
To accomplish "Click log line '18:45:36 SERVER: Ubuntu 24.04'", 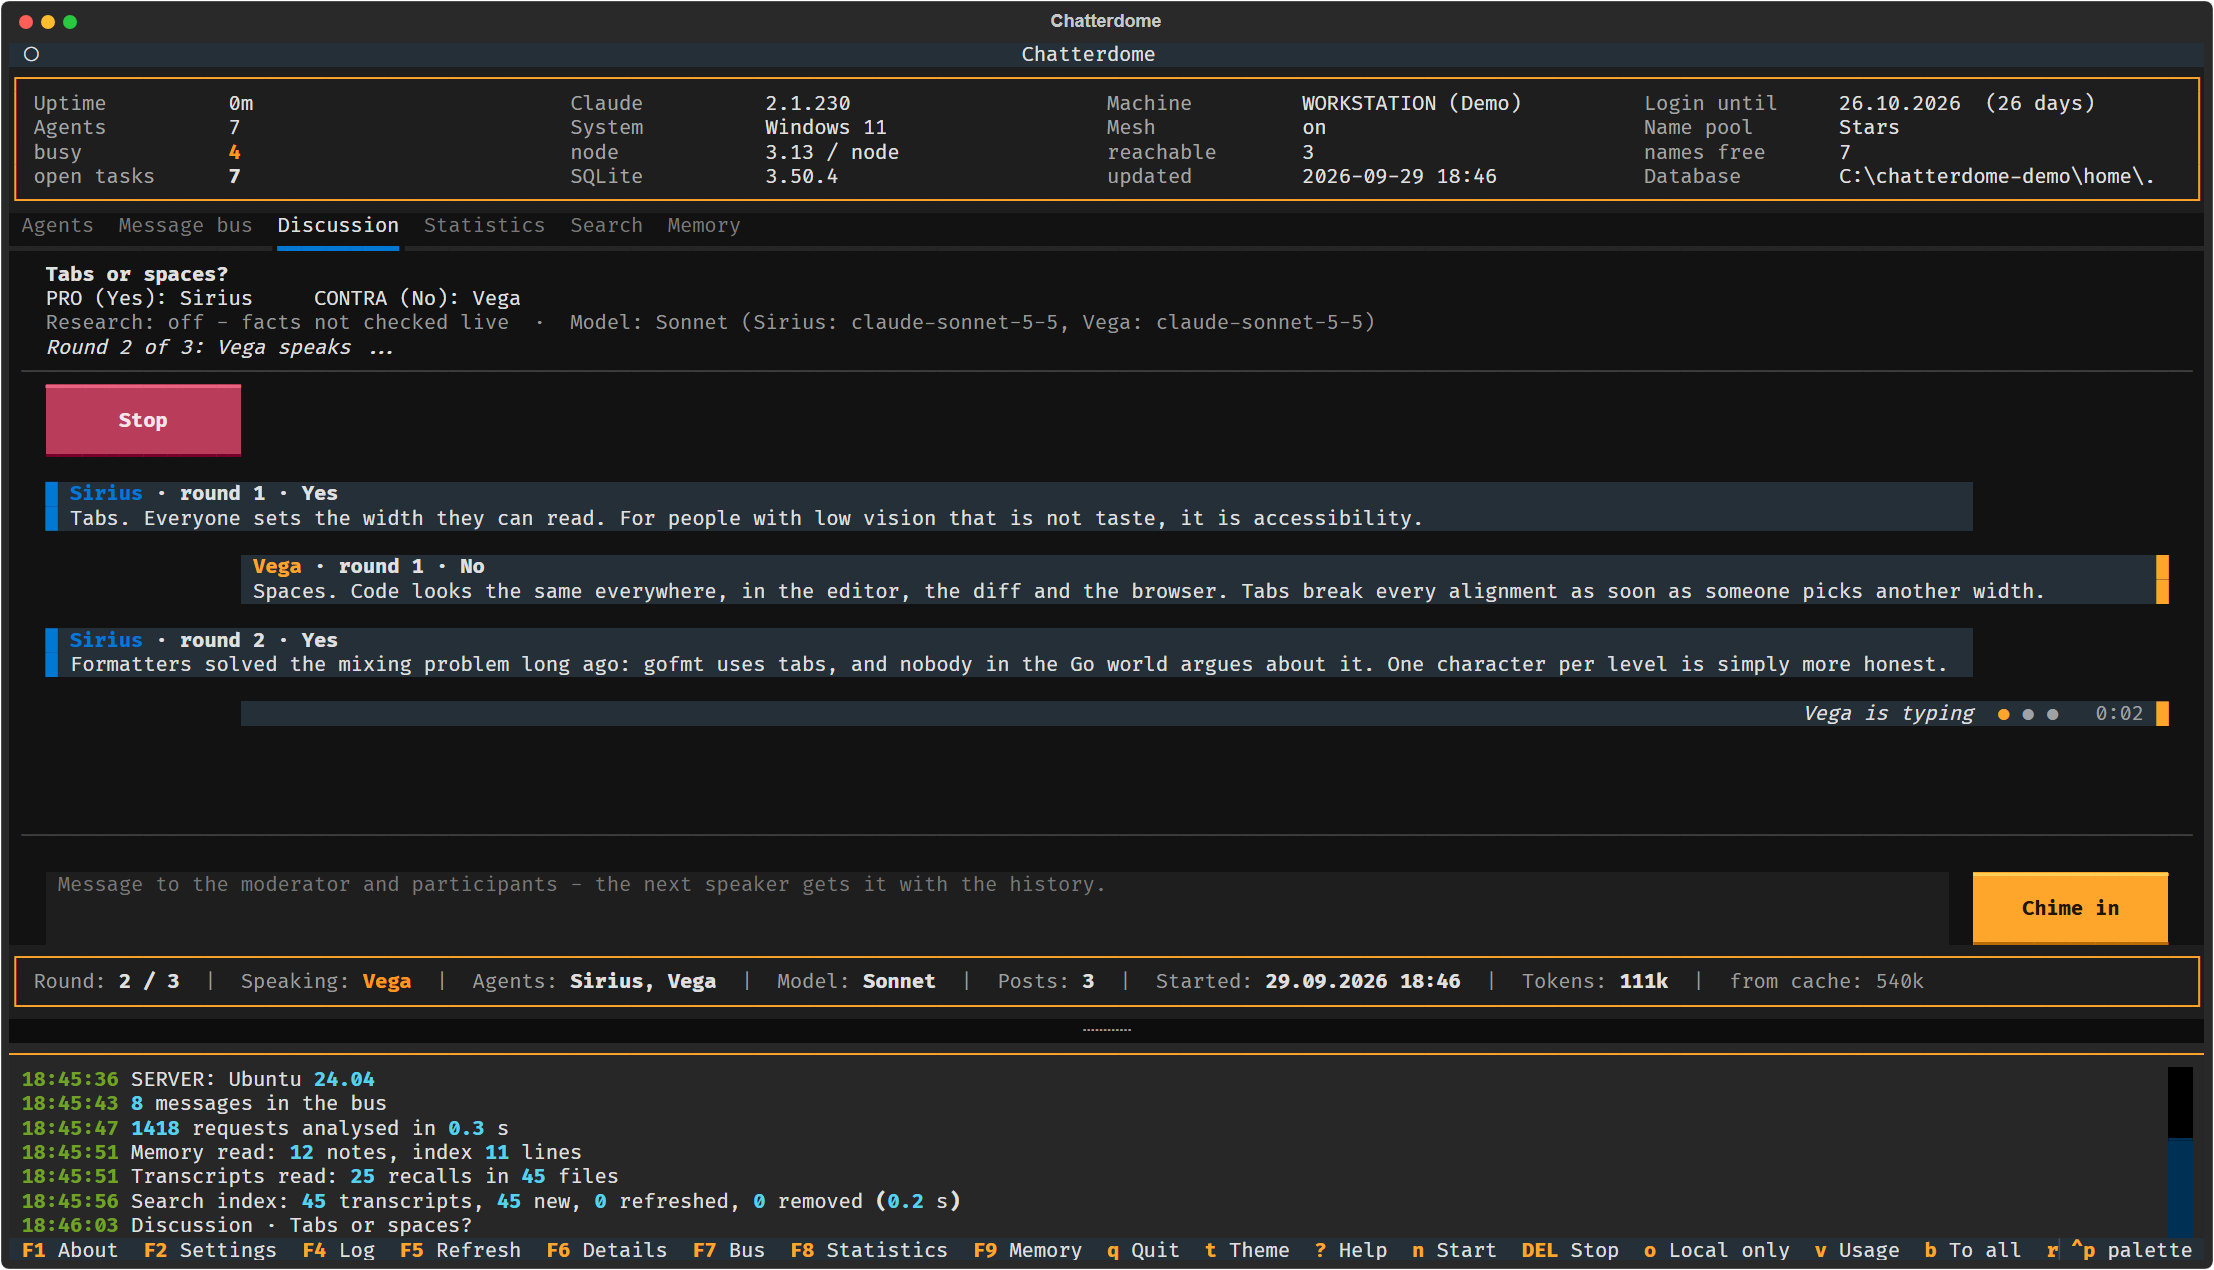I will 198,1079.
